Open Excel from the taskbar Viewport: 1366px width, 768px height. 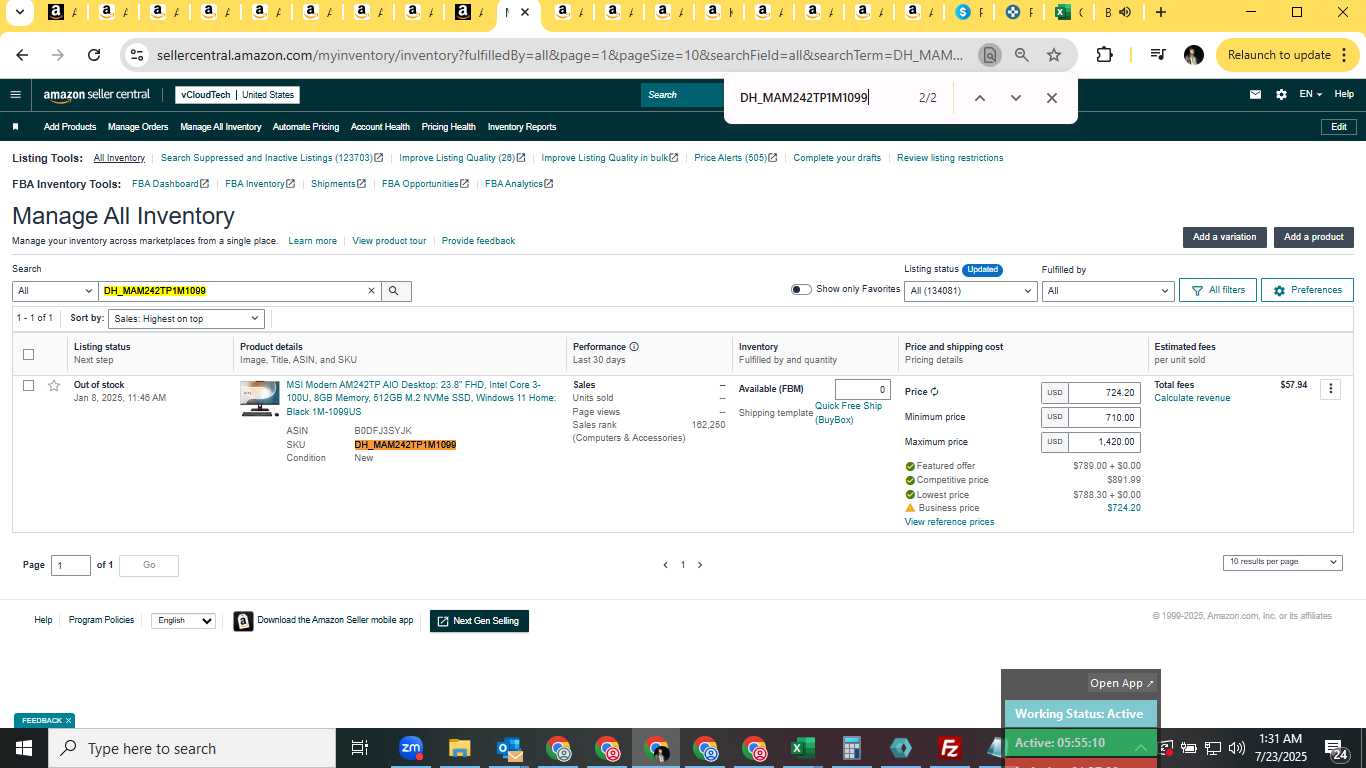[802, 748]
